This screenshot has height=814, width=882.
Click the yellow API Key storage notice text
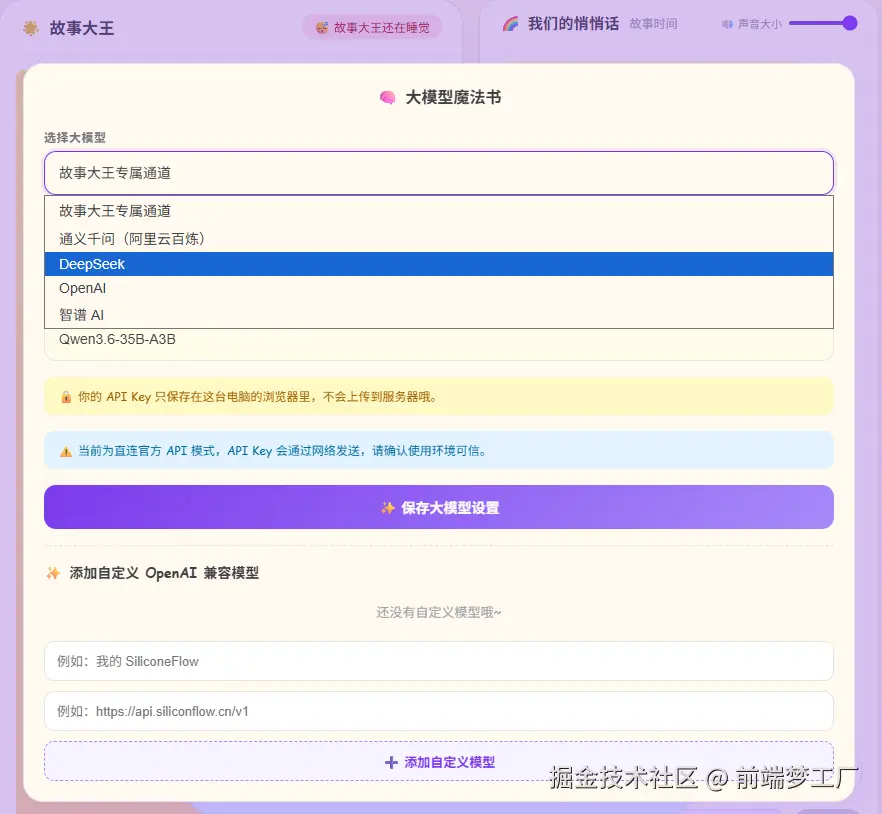click(258, 397)
